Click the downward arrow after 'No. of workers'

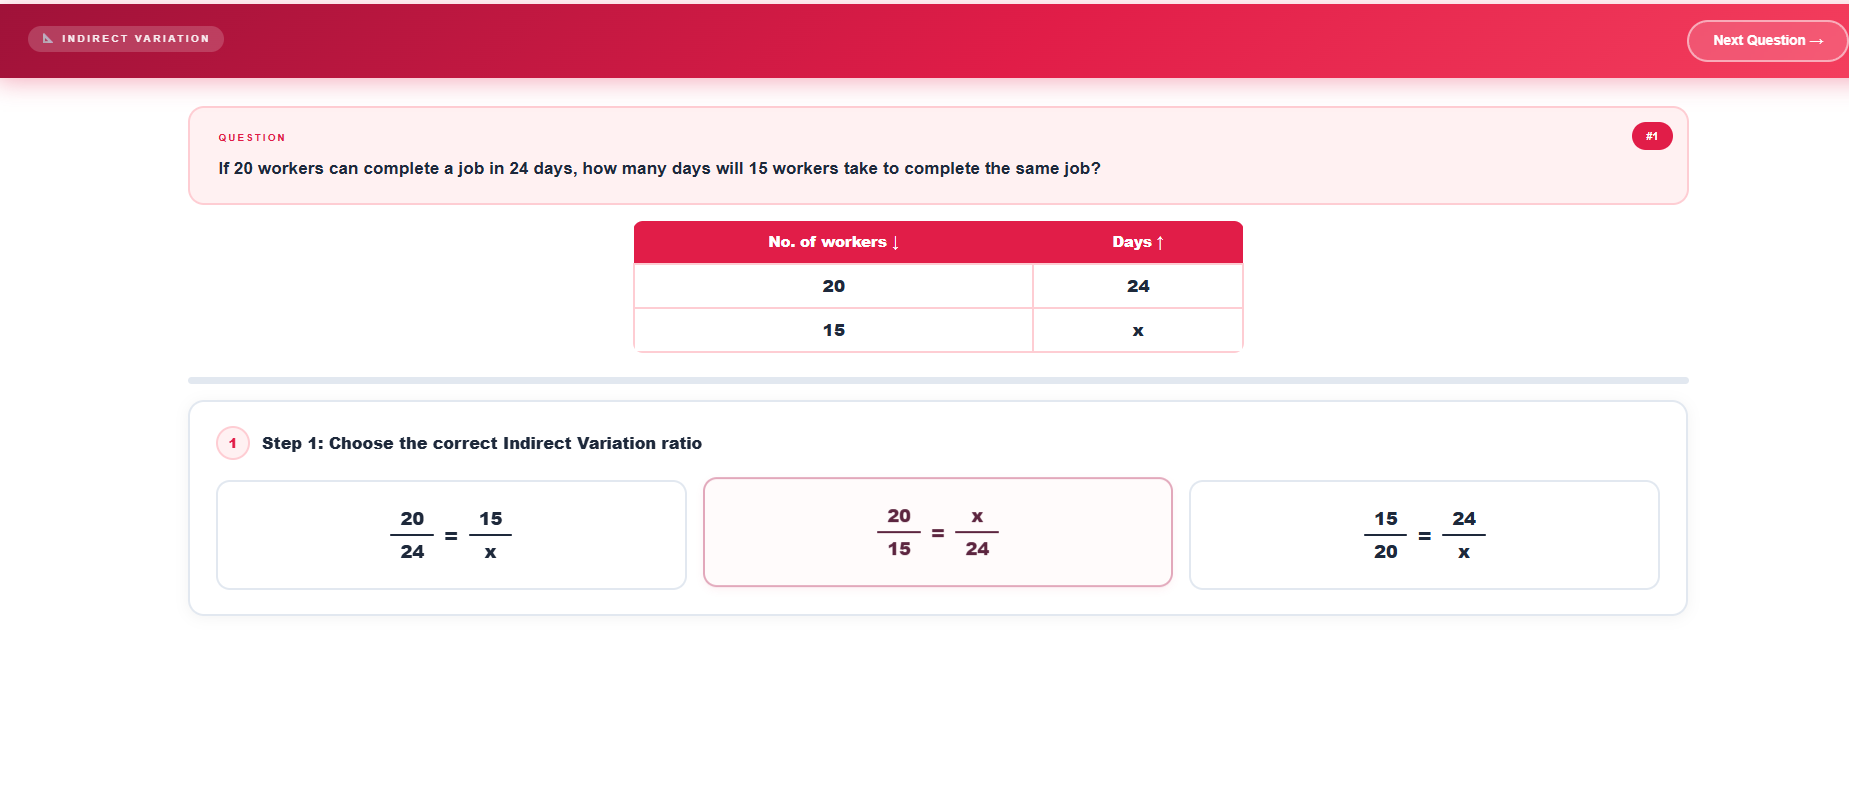pyautogui.click(x=895, y=242)
